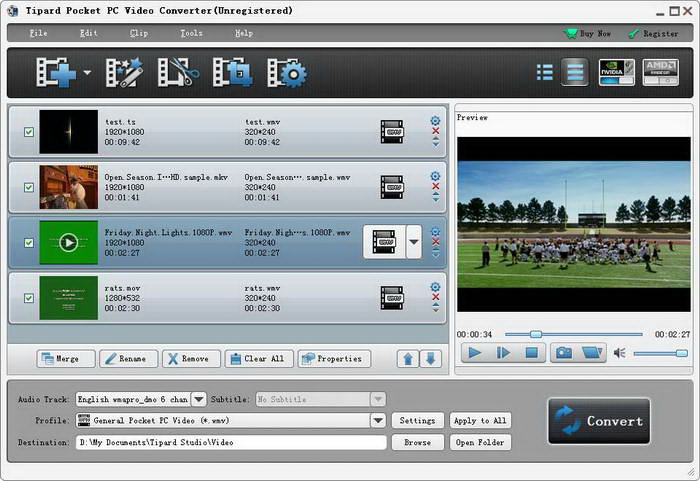Uncheck the Friday Night Lights checkbox
The height and width of the screenshot is (481, 700).
click(x=29, y=243)
